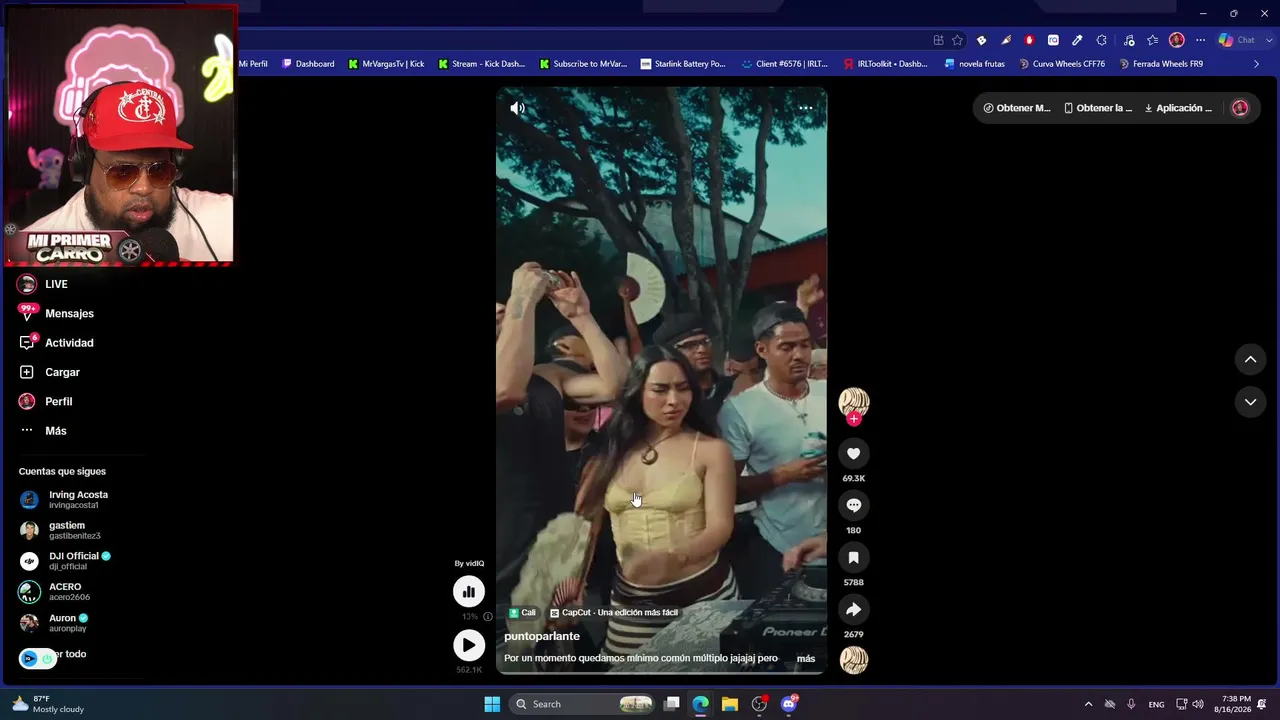The image size is (1280, 720).
Task: Open the gastiem followed account
Action: coord(60,530)
